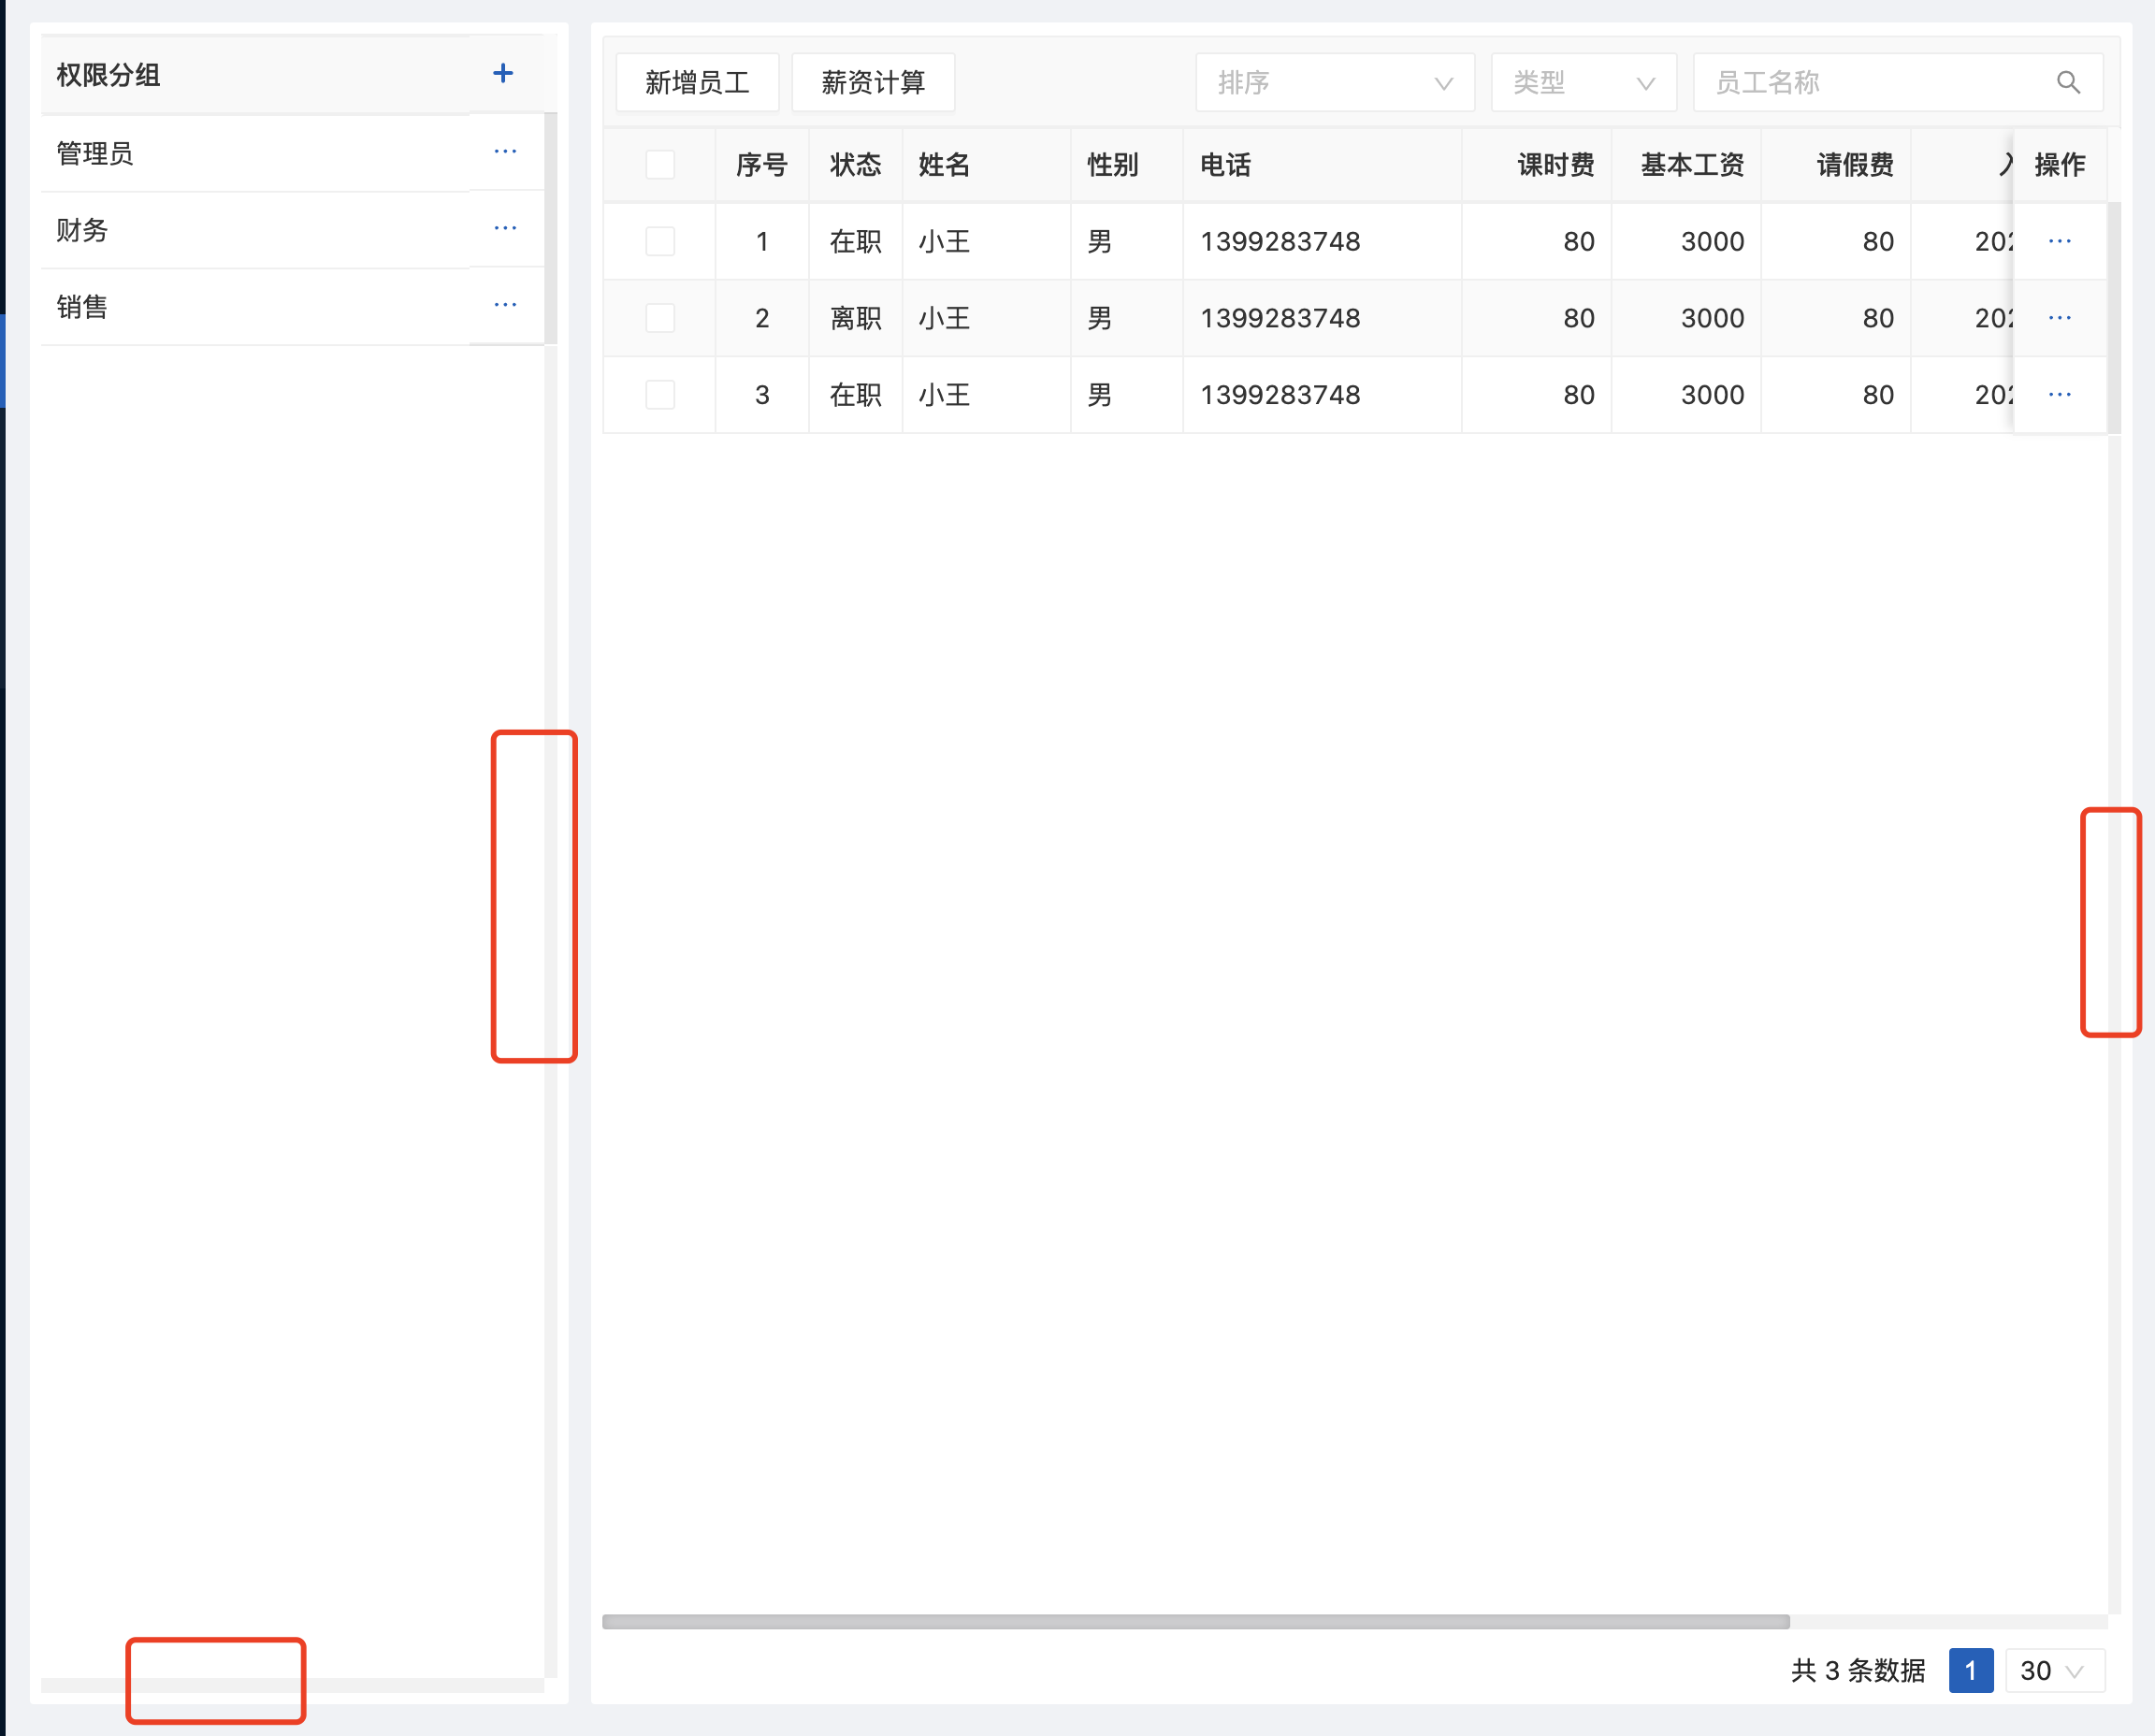Click the plus icon to add a permission group
The image size is (2155, 1736).
[x=503, y=72]
